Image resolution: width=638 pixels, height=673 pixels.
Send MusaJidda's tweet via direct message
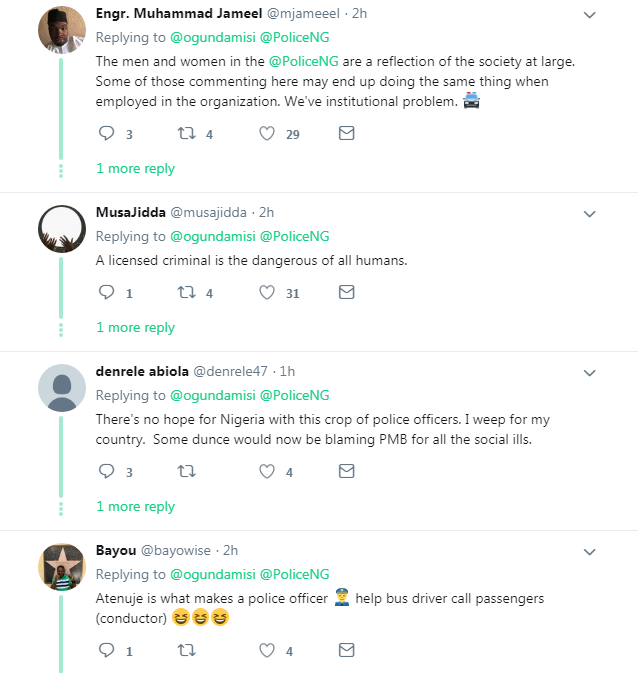click(346, 292)
